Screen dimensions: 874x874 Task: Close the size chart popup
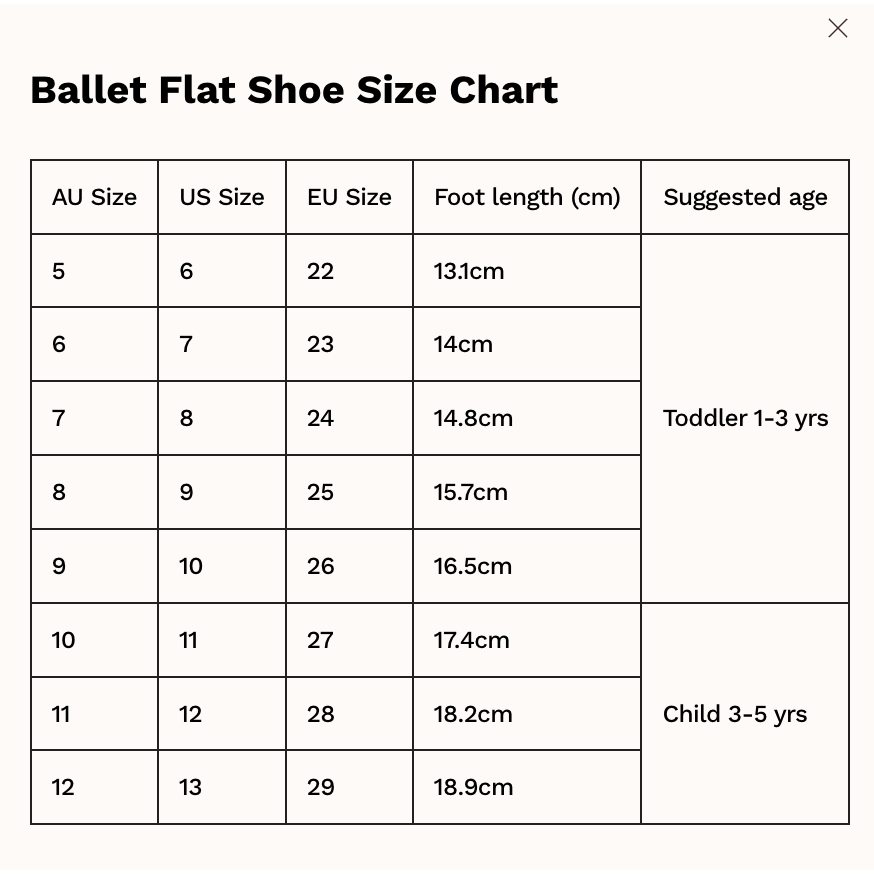tap(837, 28)
